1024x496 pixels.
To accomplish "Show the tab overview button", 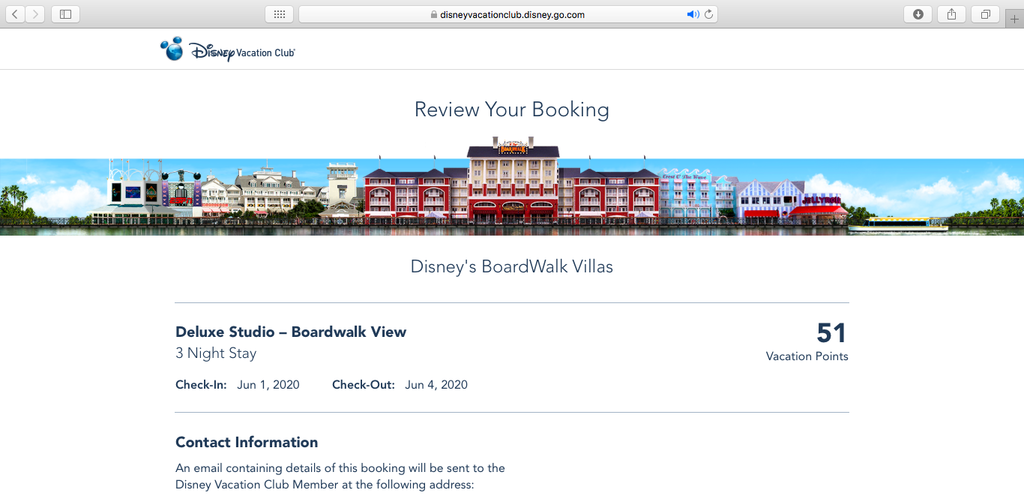I will pos(985,14).
